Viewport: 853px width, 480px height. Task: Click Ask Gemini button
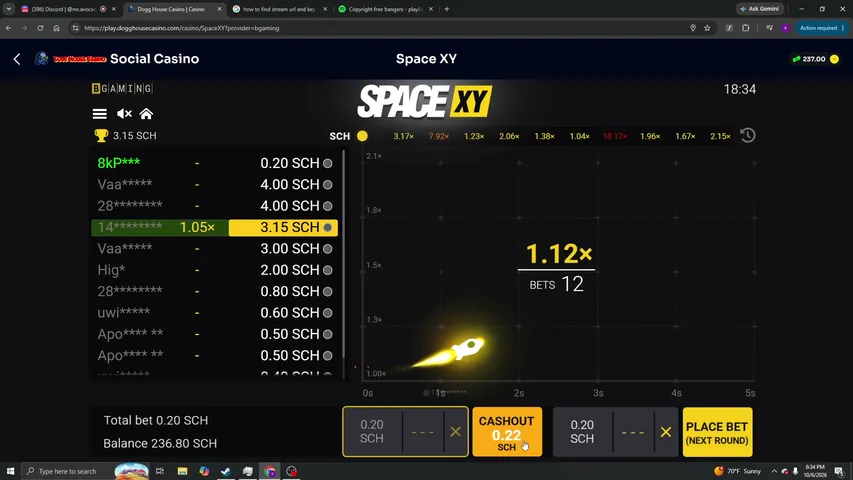(759, 9)
